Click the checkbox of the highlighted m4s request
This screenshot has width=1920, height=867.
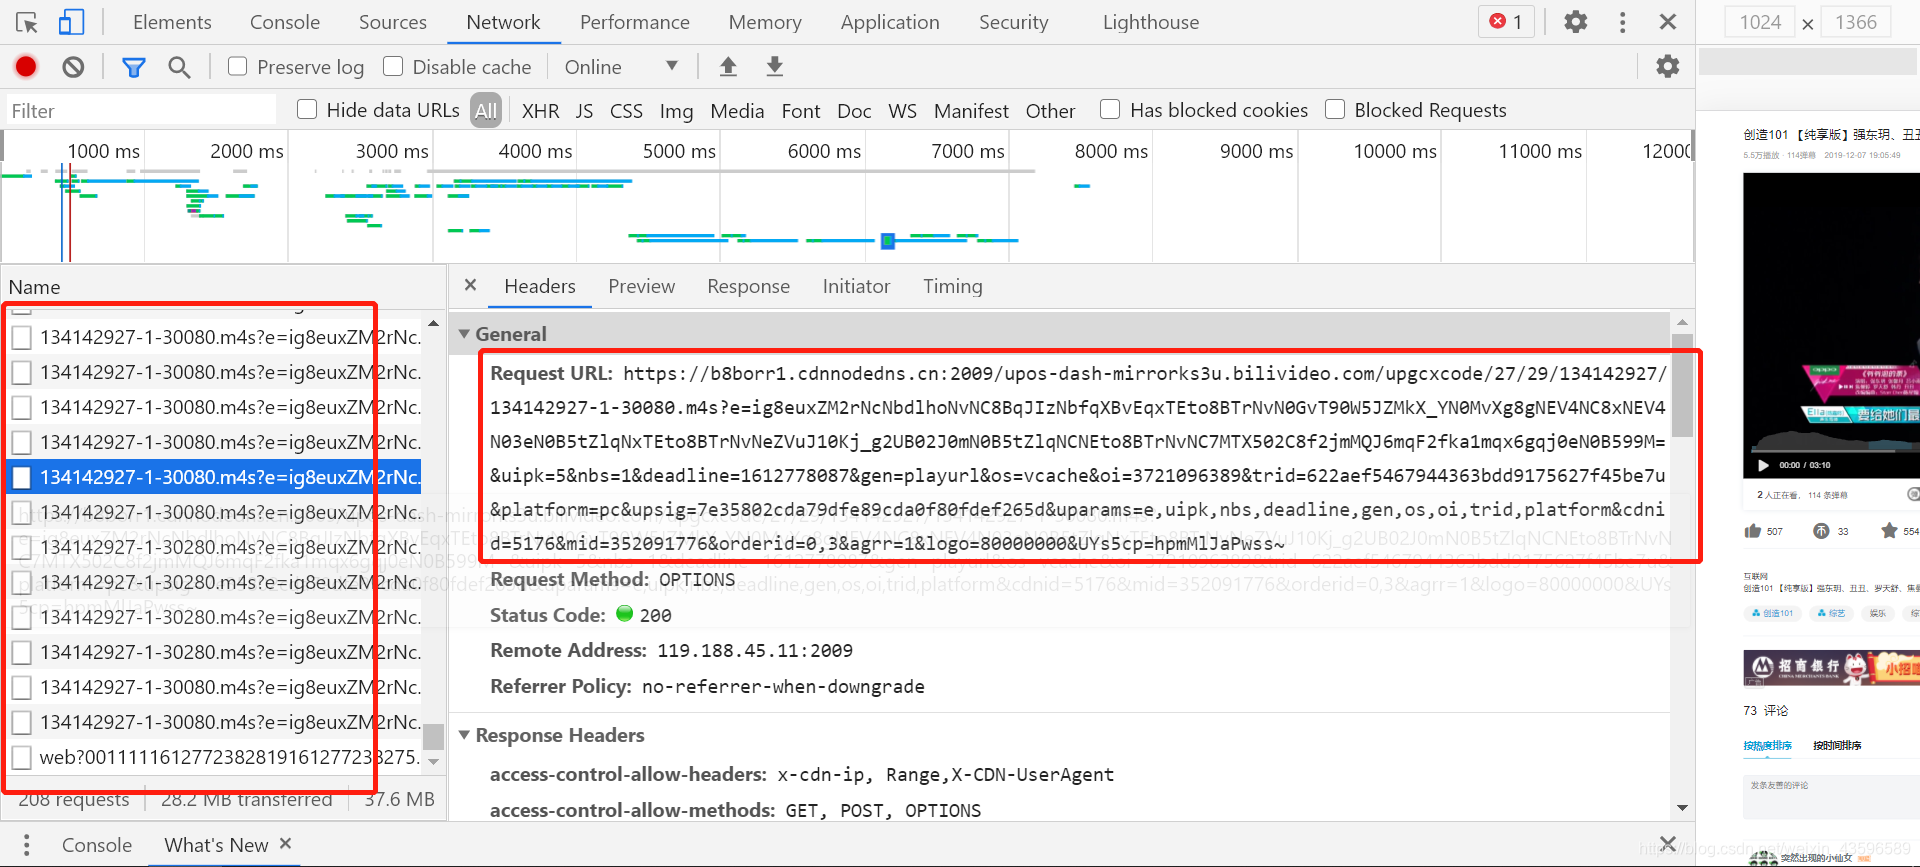[x=21, y=478]
